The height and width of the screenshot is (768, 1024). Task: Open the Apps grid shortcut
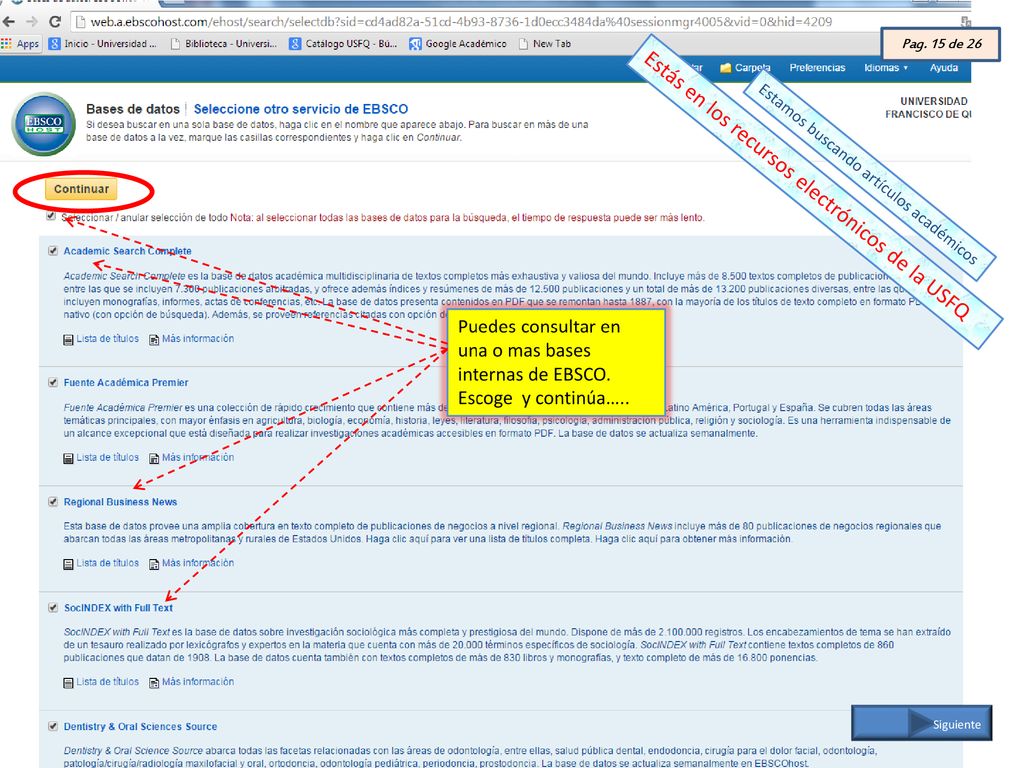coord(20,44)
